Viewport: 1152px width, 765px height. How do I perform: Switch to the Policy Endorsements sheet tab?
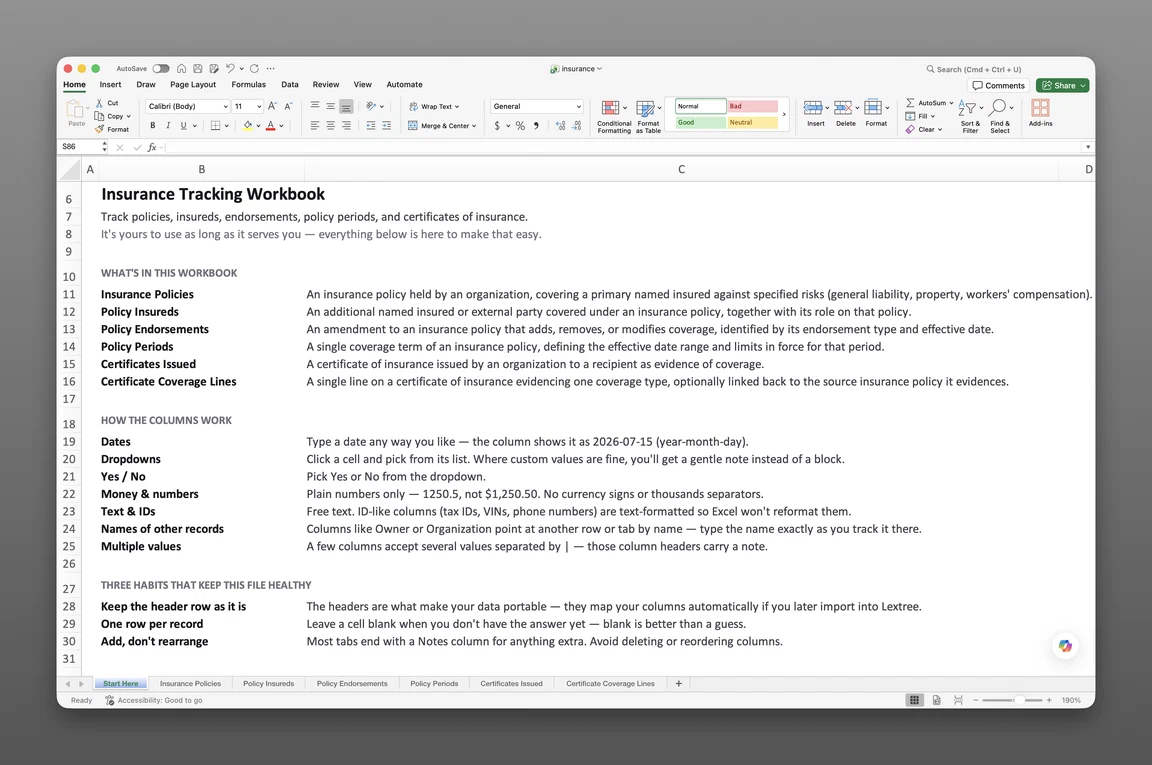tap(352, 683)
